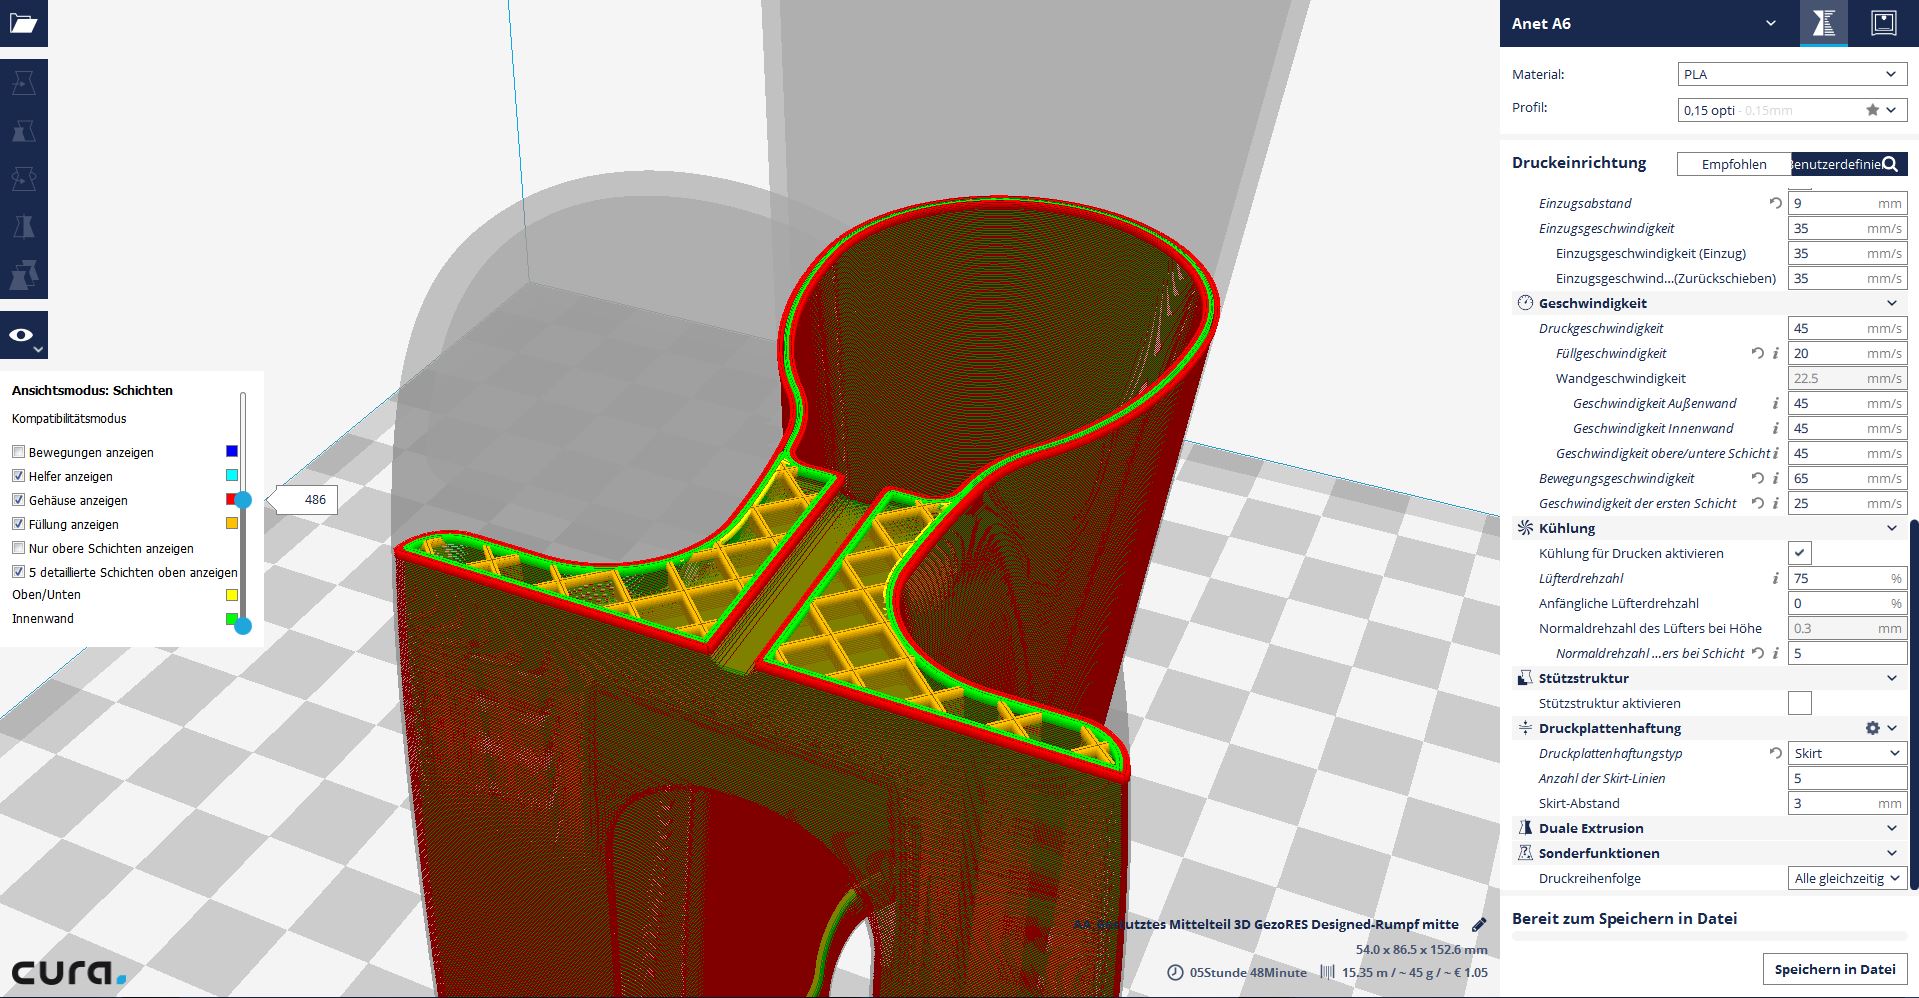This screenshot has width=1919, height=998.
Task: Click the gear icon next to Druckplattenhaftung
Action: (1872, 728)
